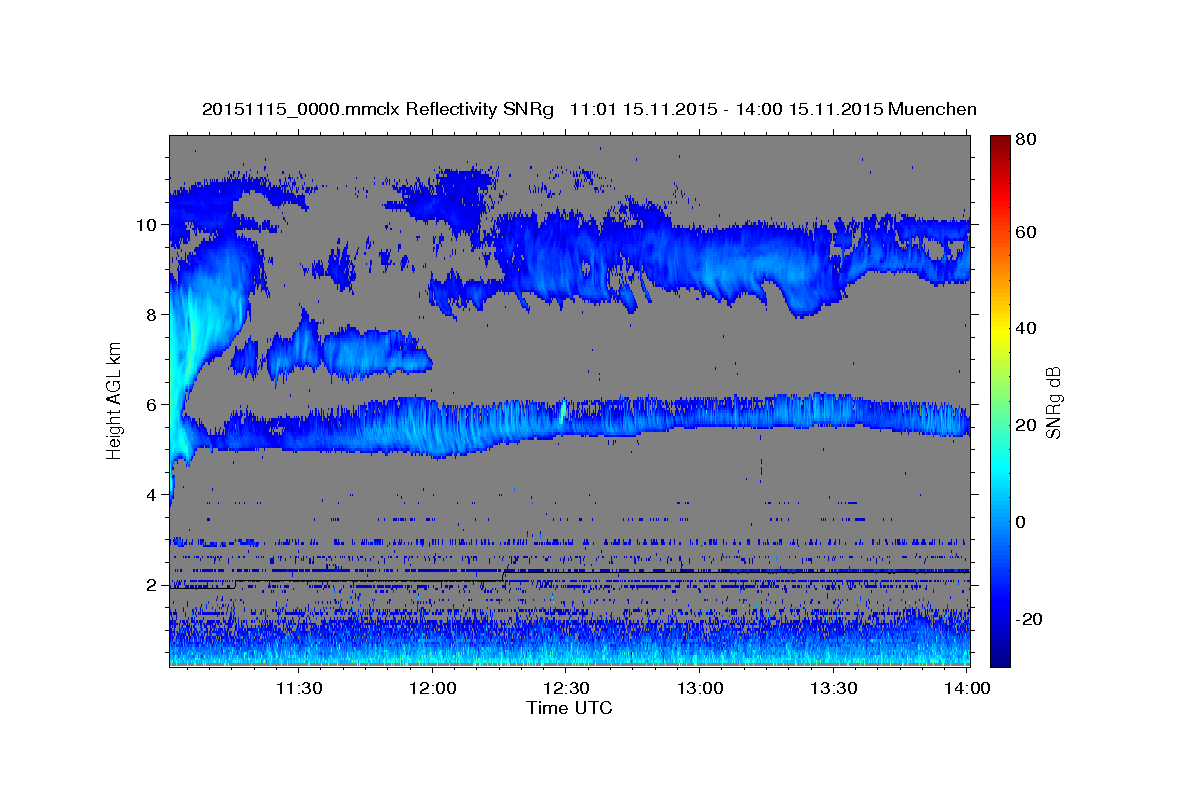Image resolution: width=1200 pixels, height=800 pixels.
Task: Click the plot title text
Action: (589, 109)
